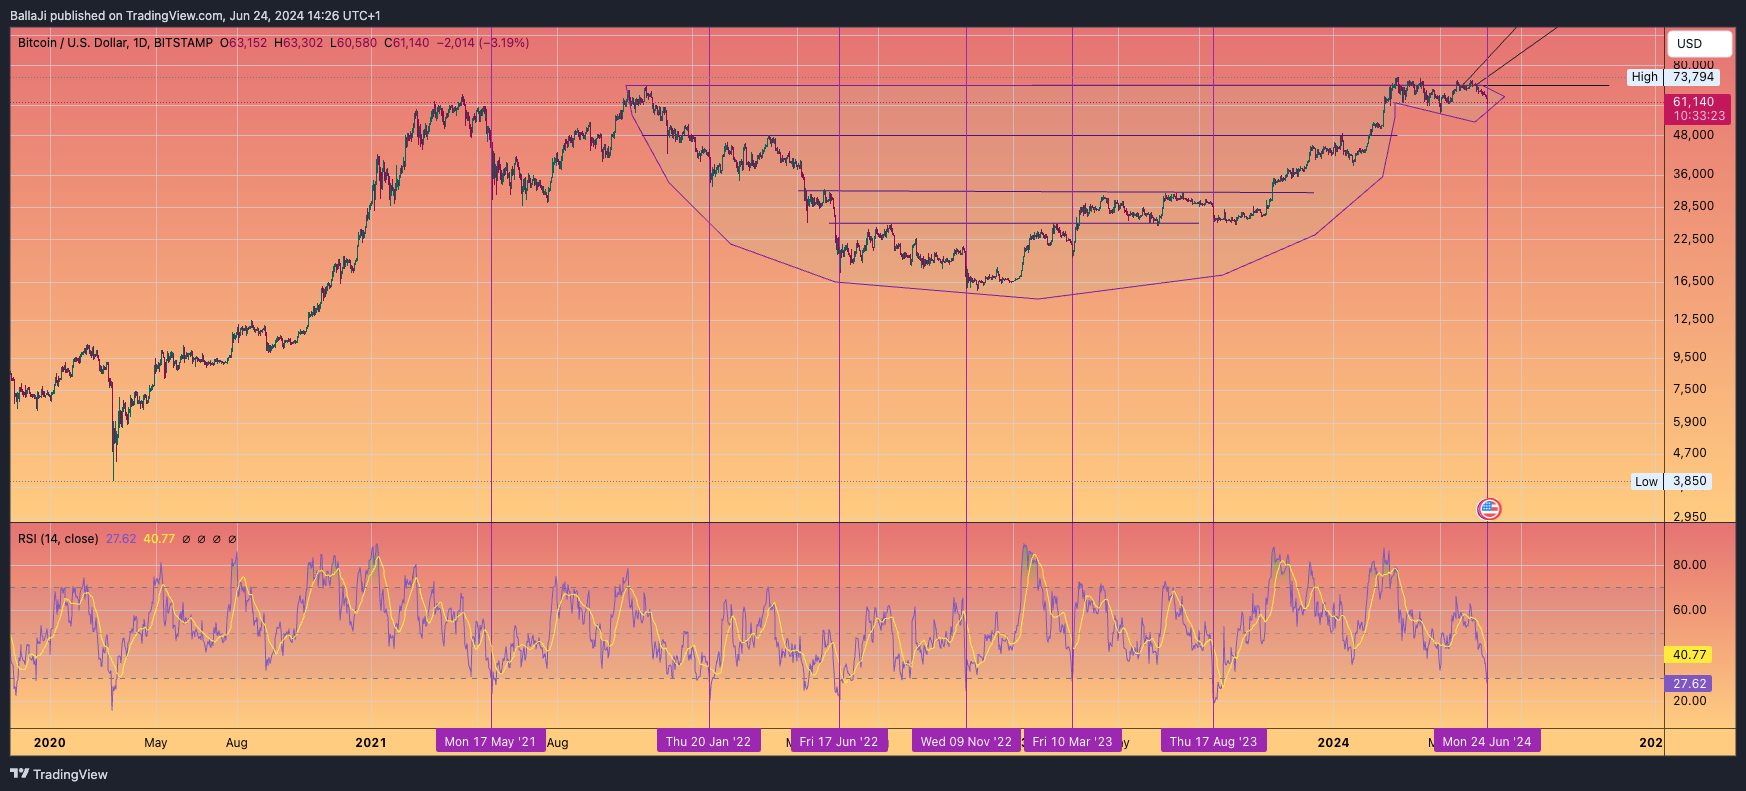Click the 60.00 RSI axis label
The image size is (1746, 791).
click(1690, 610)
